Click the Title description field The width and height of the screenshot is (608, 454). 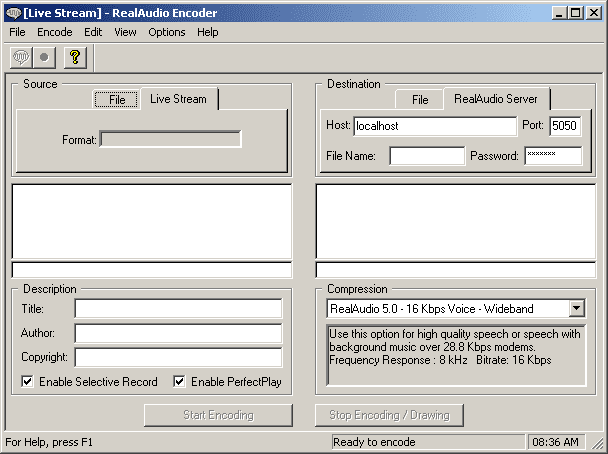click(x=178, y=309)
